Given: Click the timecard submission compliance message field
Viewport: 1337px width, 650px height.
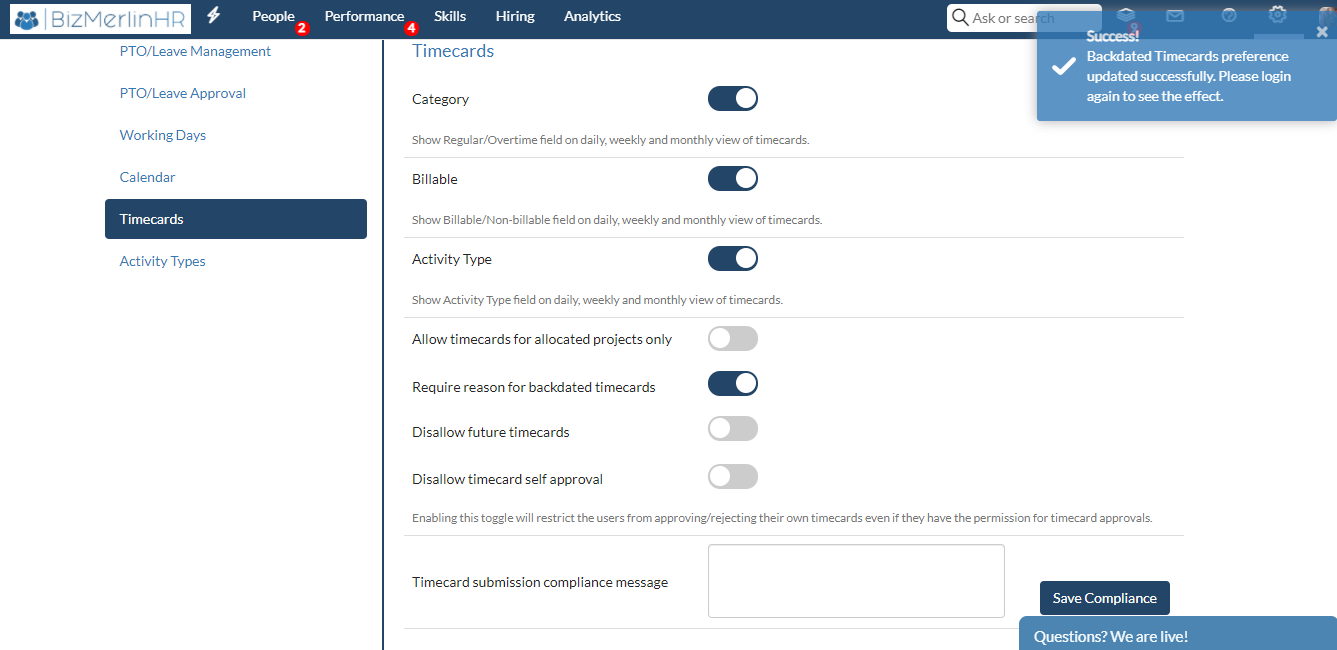Looking at the screenshot, I should point(856,580).
